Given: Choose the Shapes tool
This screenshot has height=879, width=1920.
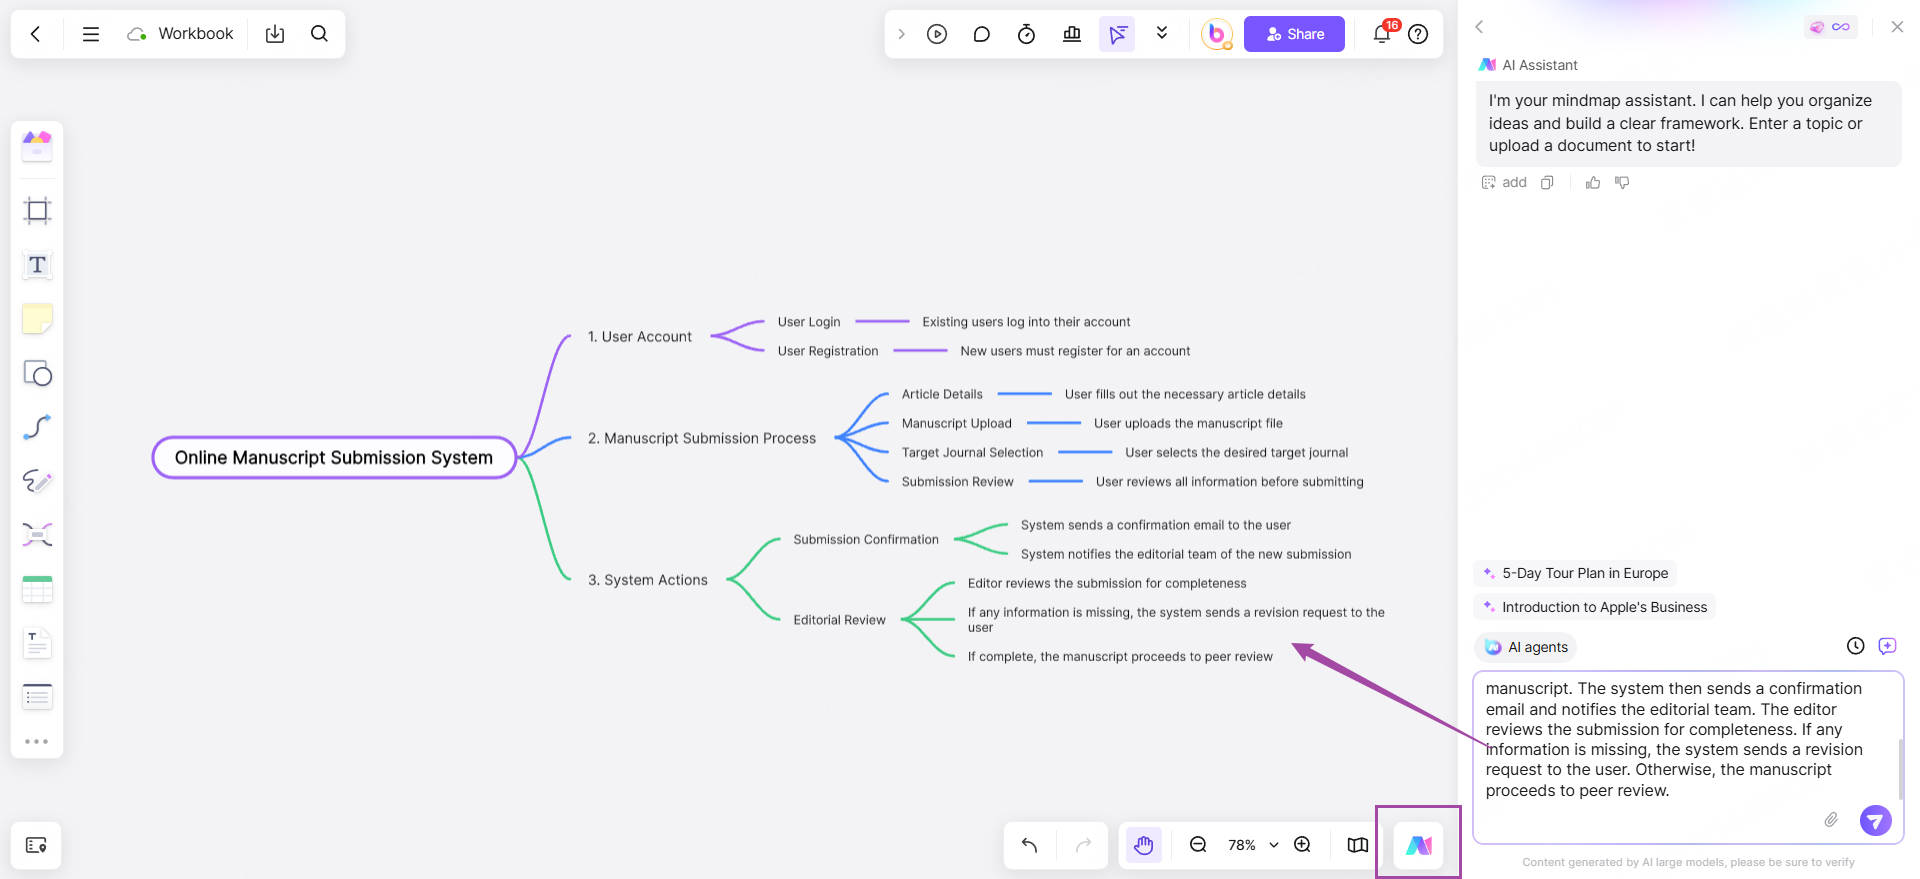Looking at the screenshot, I should (x=37, y=373).
